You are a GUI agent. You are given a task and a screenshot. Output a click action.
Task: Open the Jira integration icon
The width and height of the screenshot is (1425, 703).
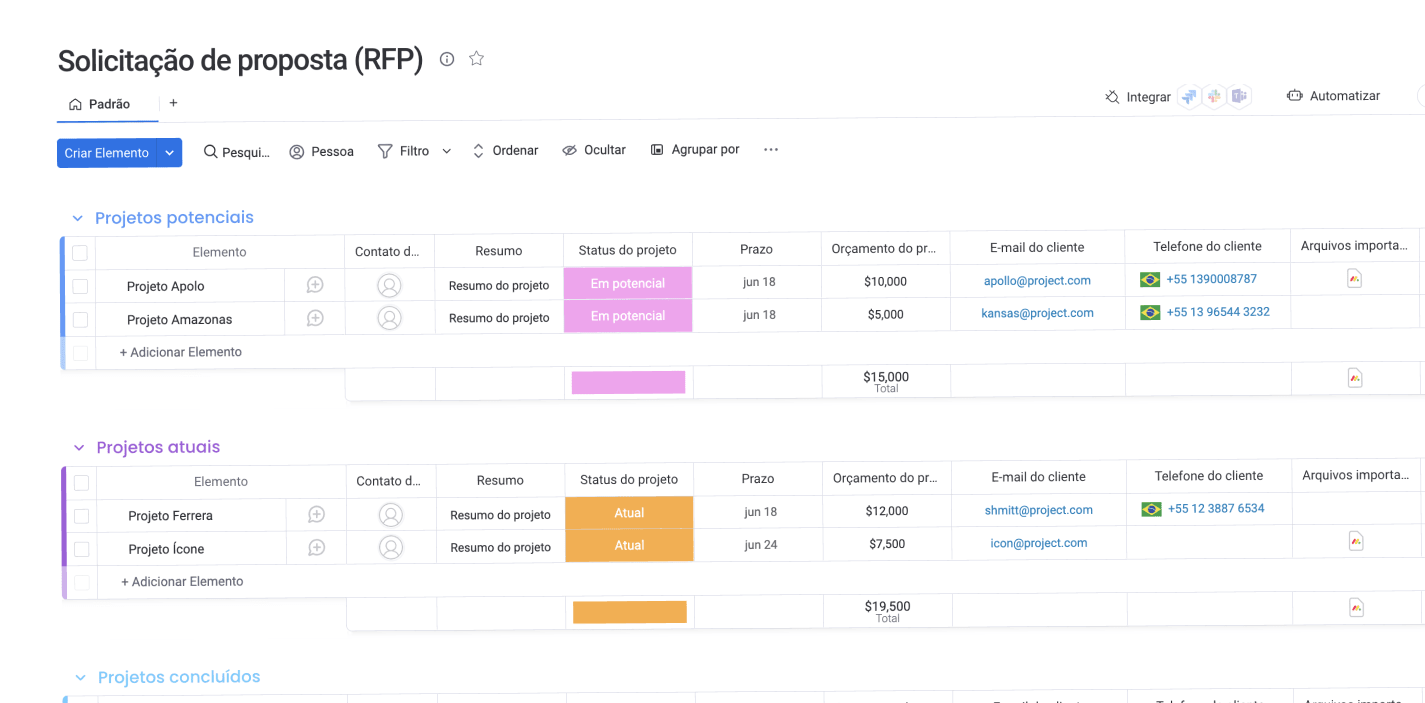coord(1189,96)
